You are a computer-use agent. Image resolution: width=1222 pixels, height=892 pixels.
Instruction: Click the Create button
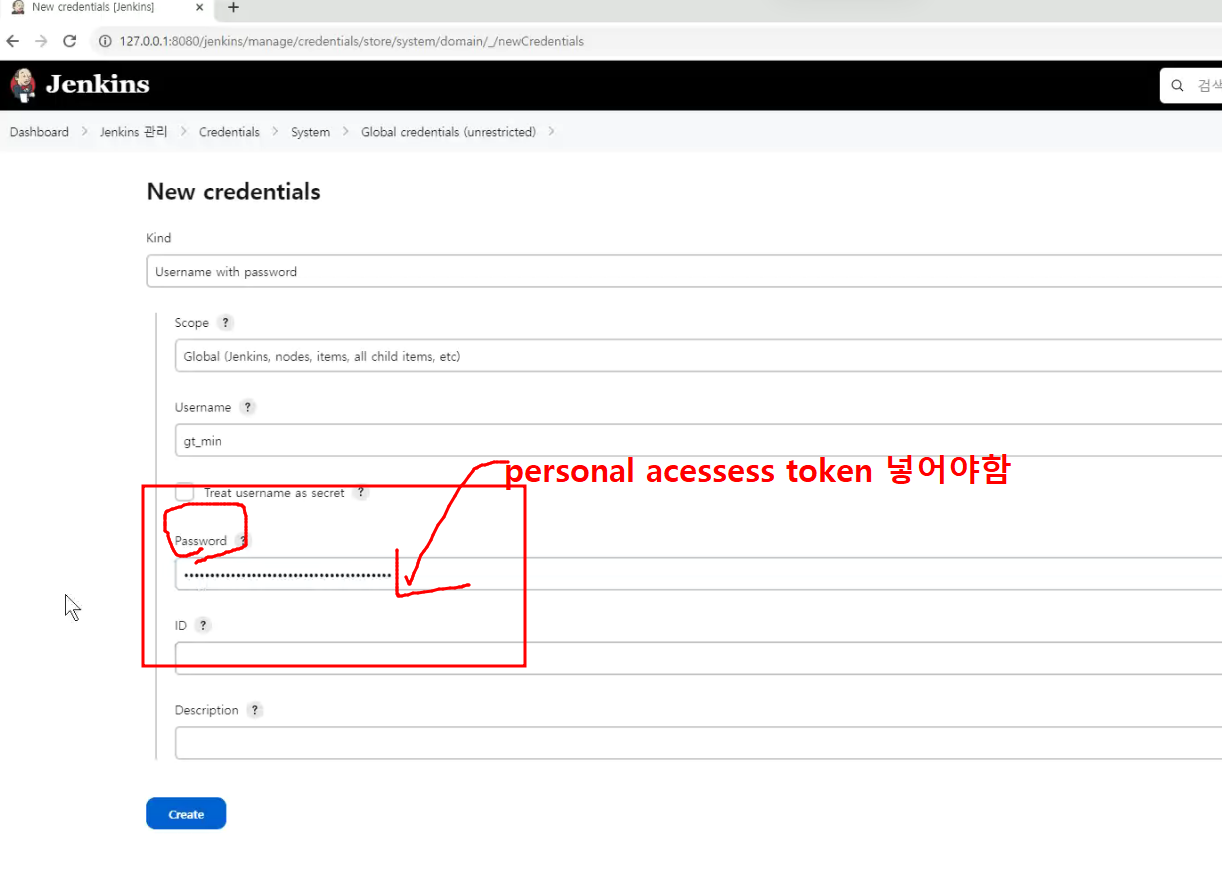click(x=186, y=814)
